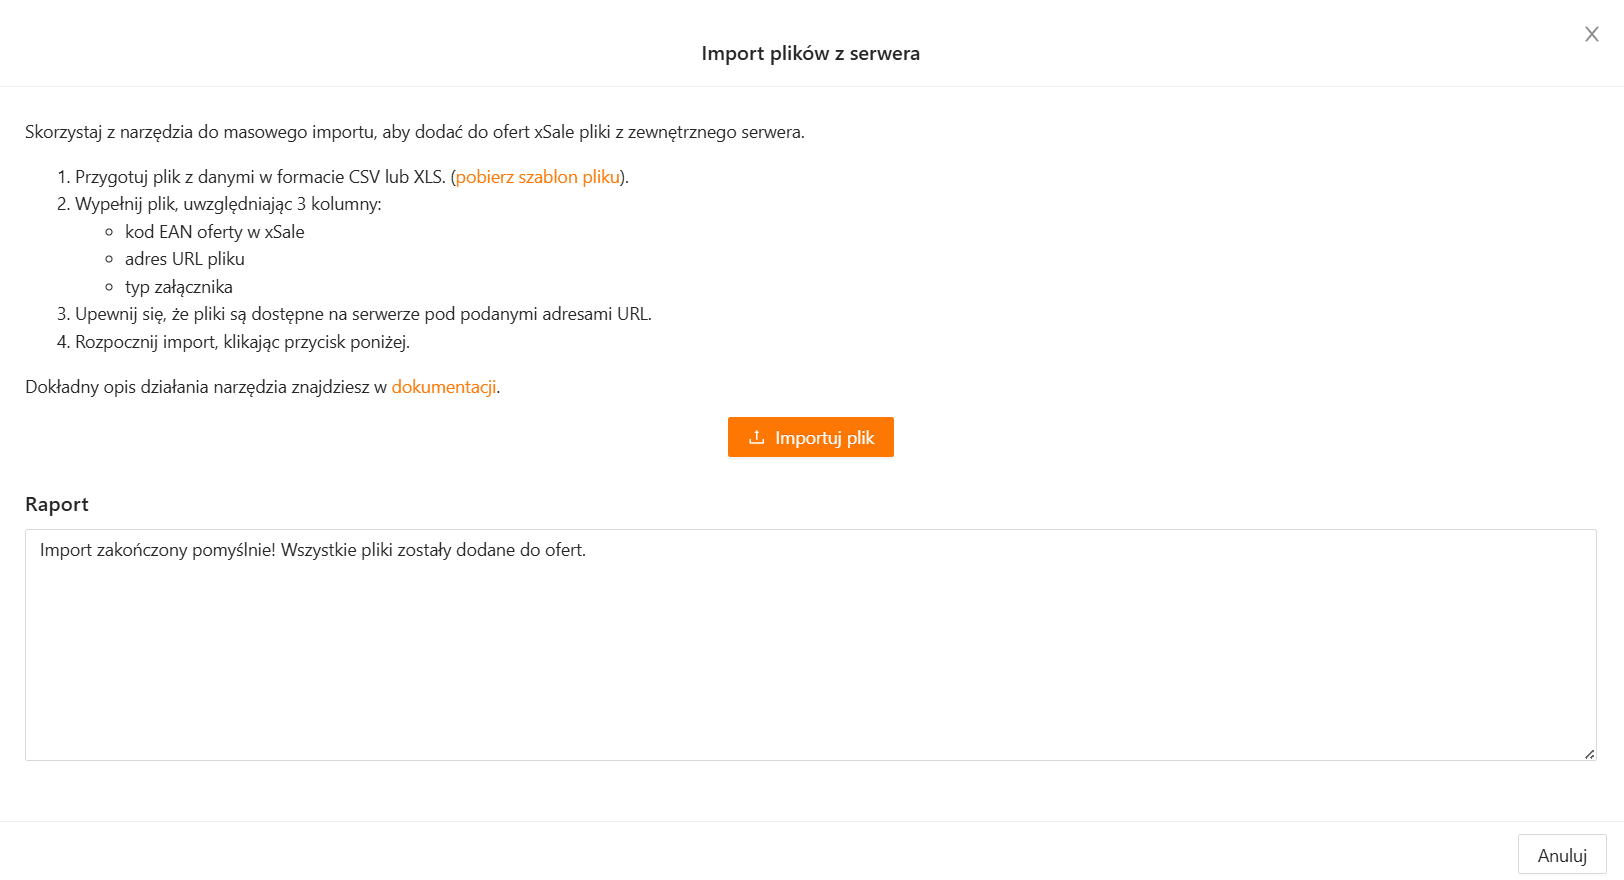Select the kod EAN oferty w xSale bullet
Viewport: 1624px width, 880px height.
tap(214, 232)
